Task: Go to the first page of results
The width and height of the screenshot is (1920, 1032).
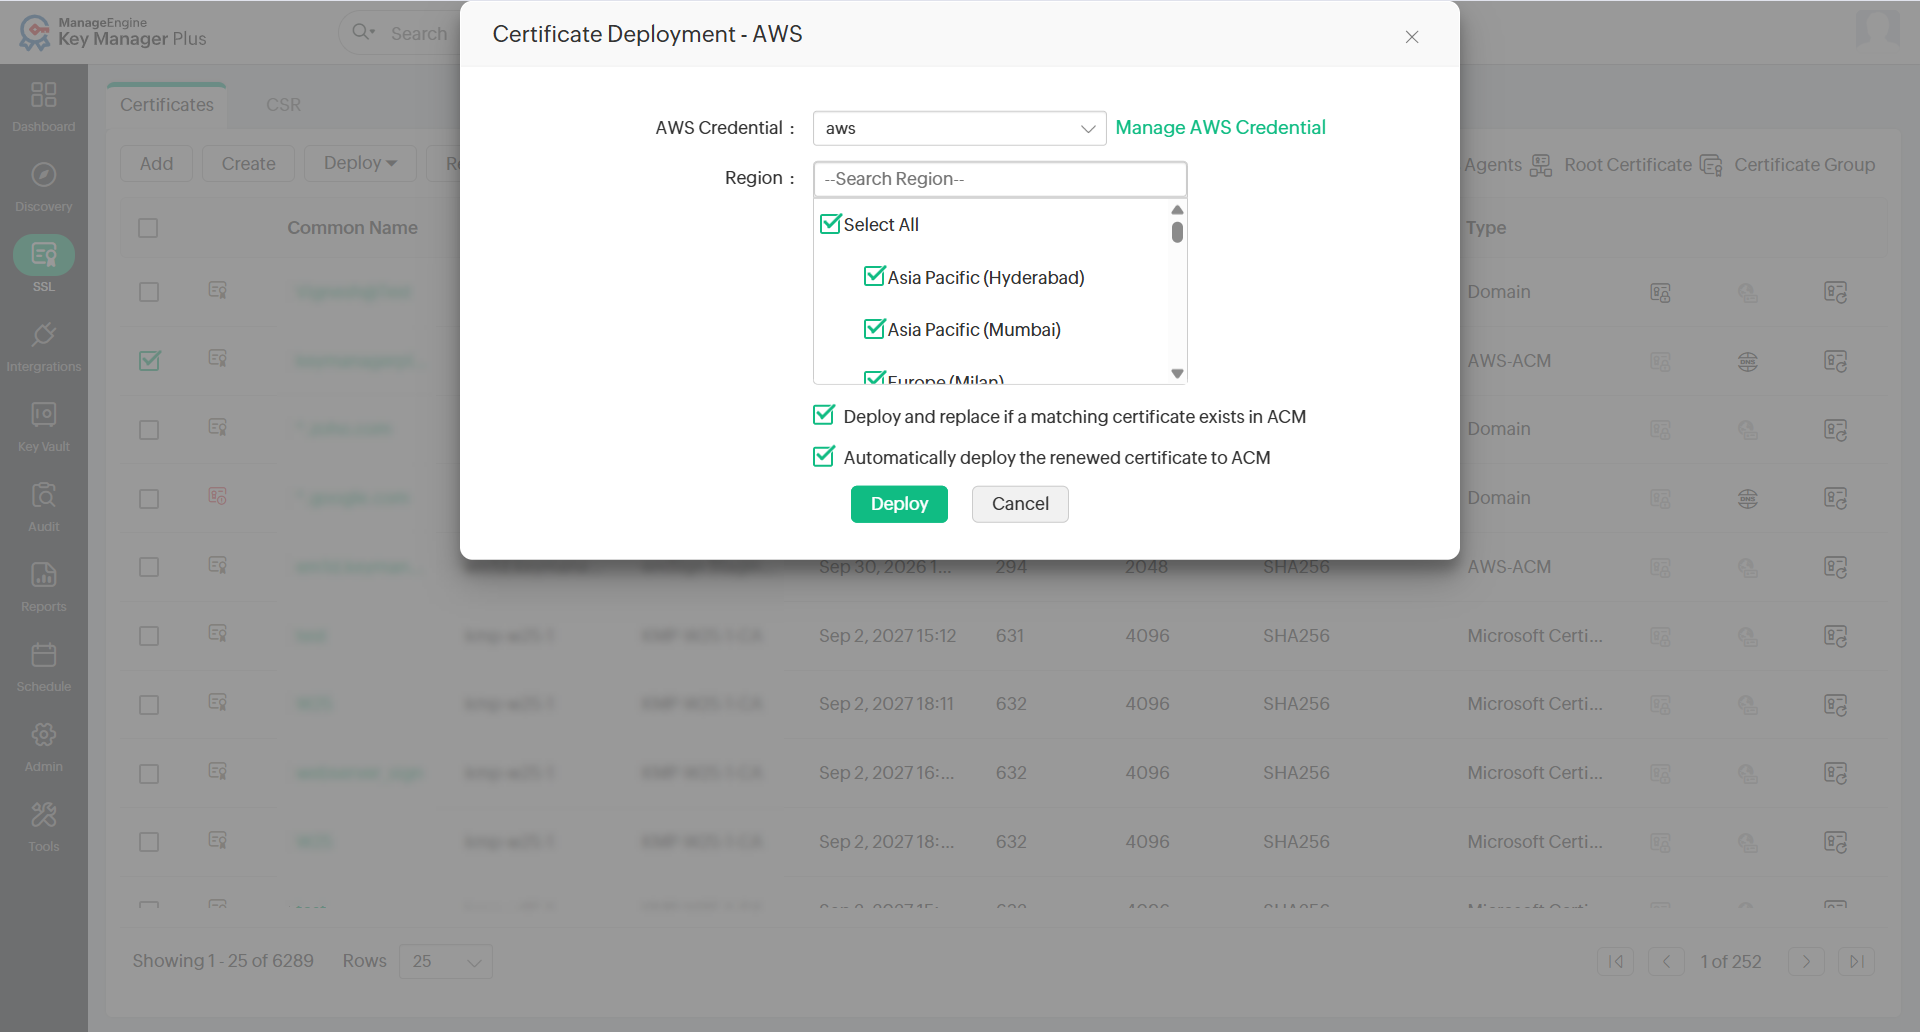Action: 1616,961
